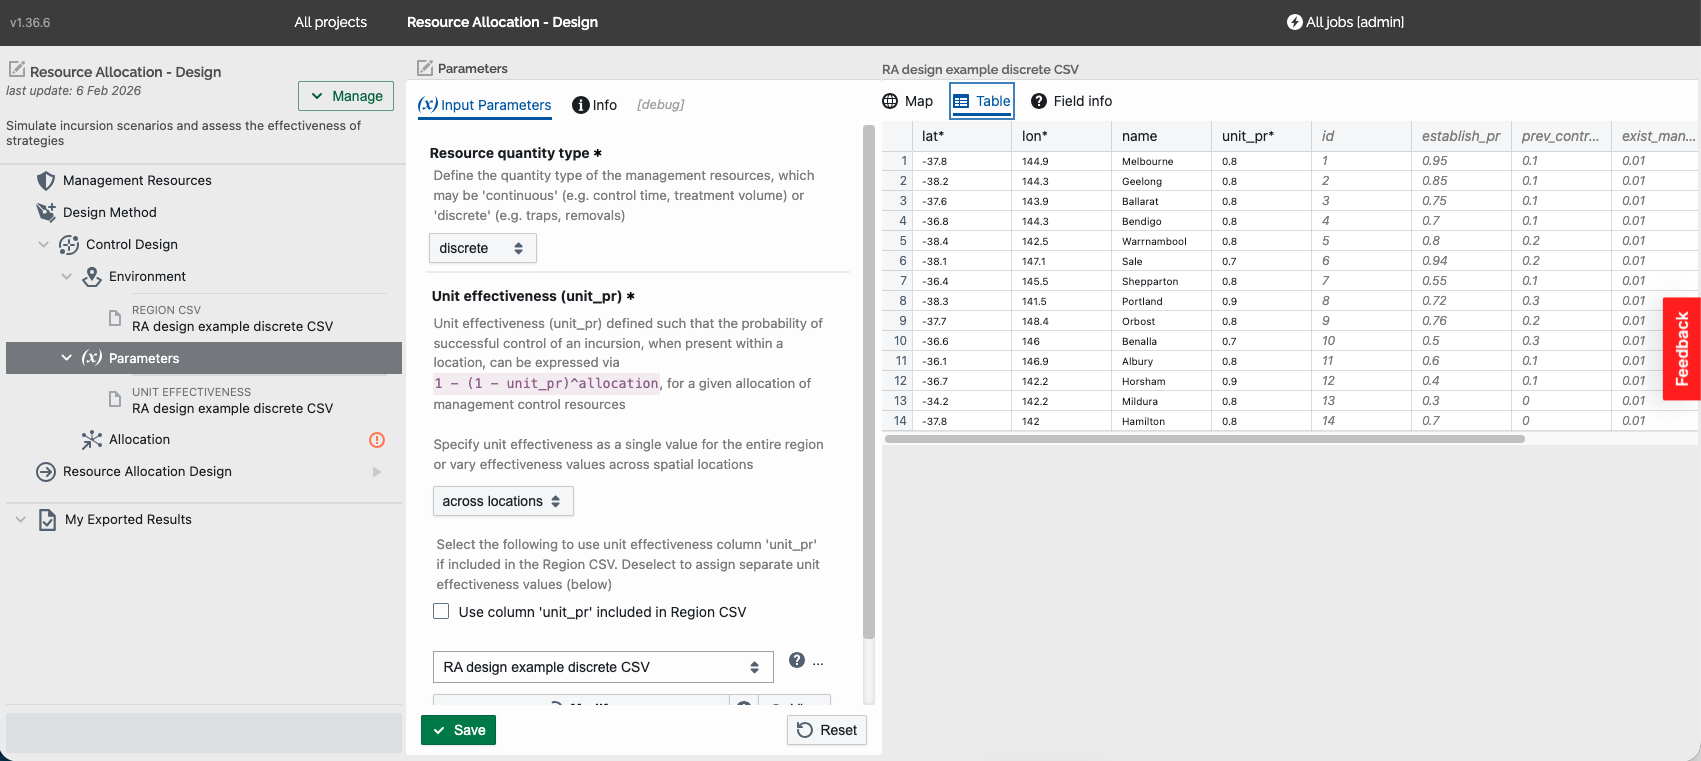Screen dimensions: 1701x761
Task: Click the Management Resources shield icon
Action: pyautogui.click(x=45, y=181)
